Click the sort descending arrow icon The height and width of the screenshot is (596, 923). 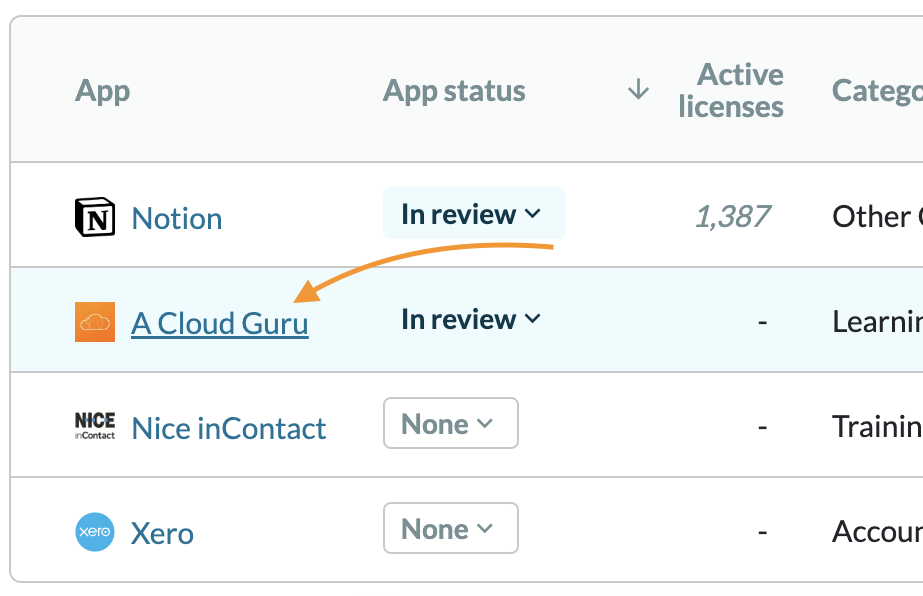(x=637, y=90)
